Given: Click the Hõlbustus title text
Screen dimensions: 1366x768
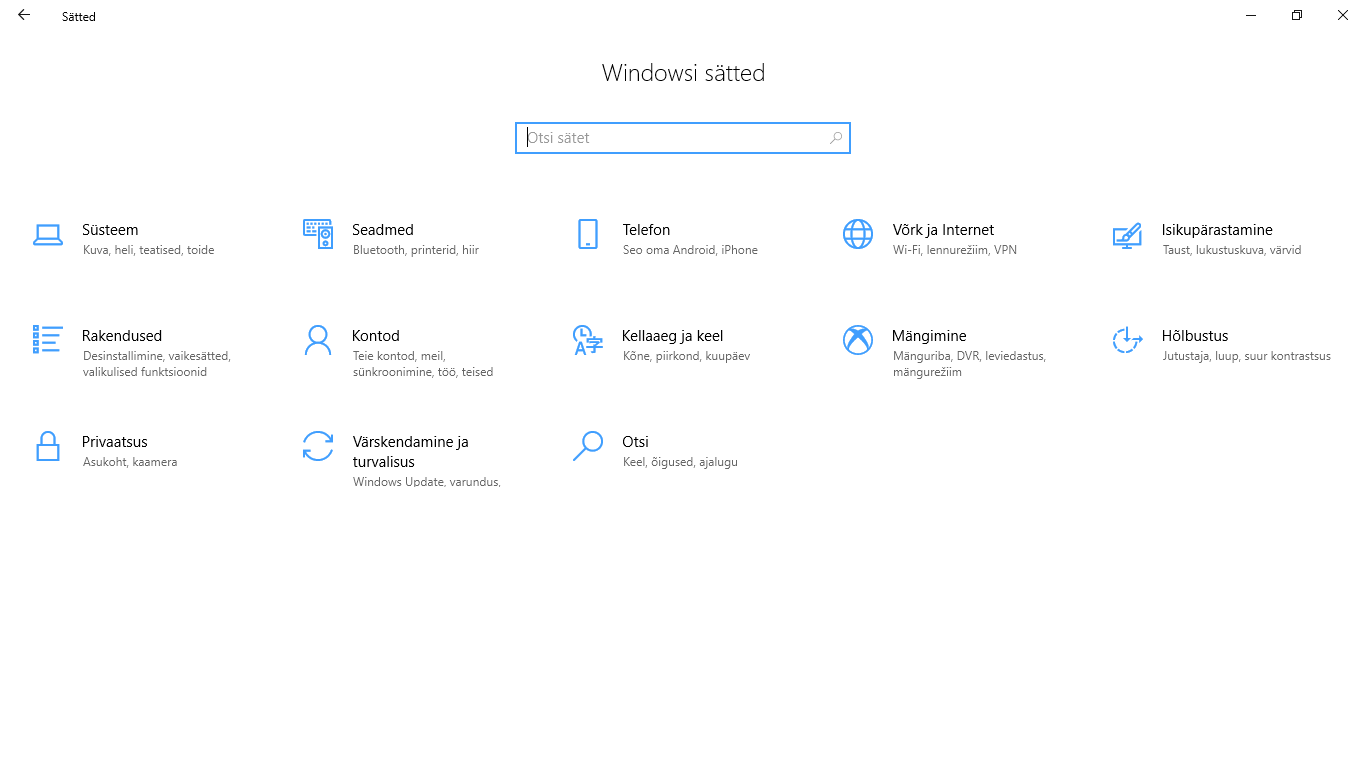Looking at the screenshot, I should tap(1195, 336).
